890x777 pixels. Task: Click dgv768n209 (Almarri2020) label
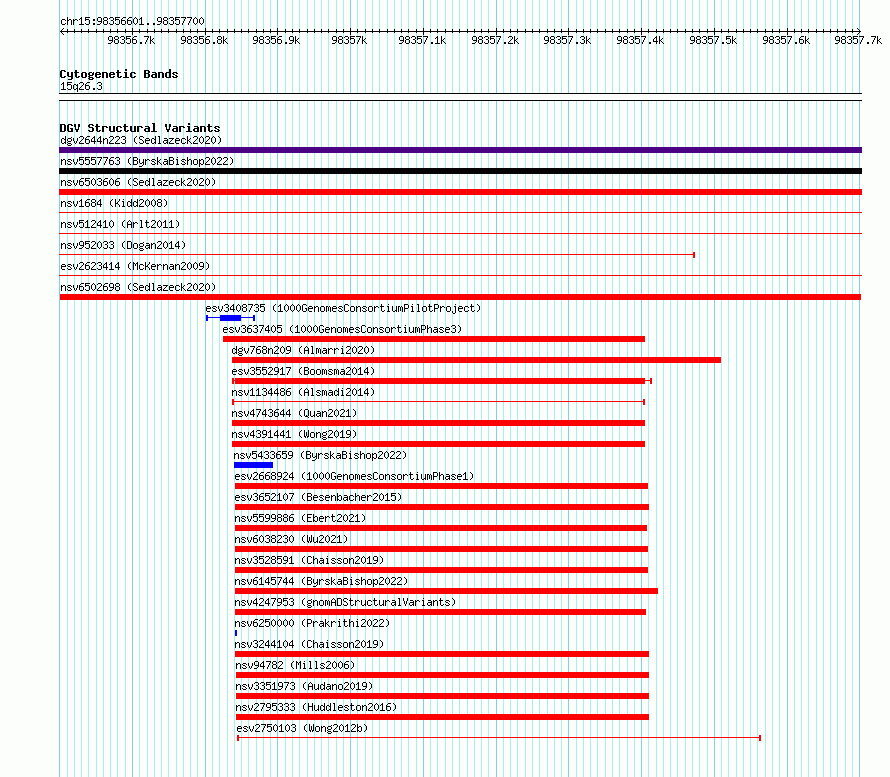(303, 350)
